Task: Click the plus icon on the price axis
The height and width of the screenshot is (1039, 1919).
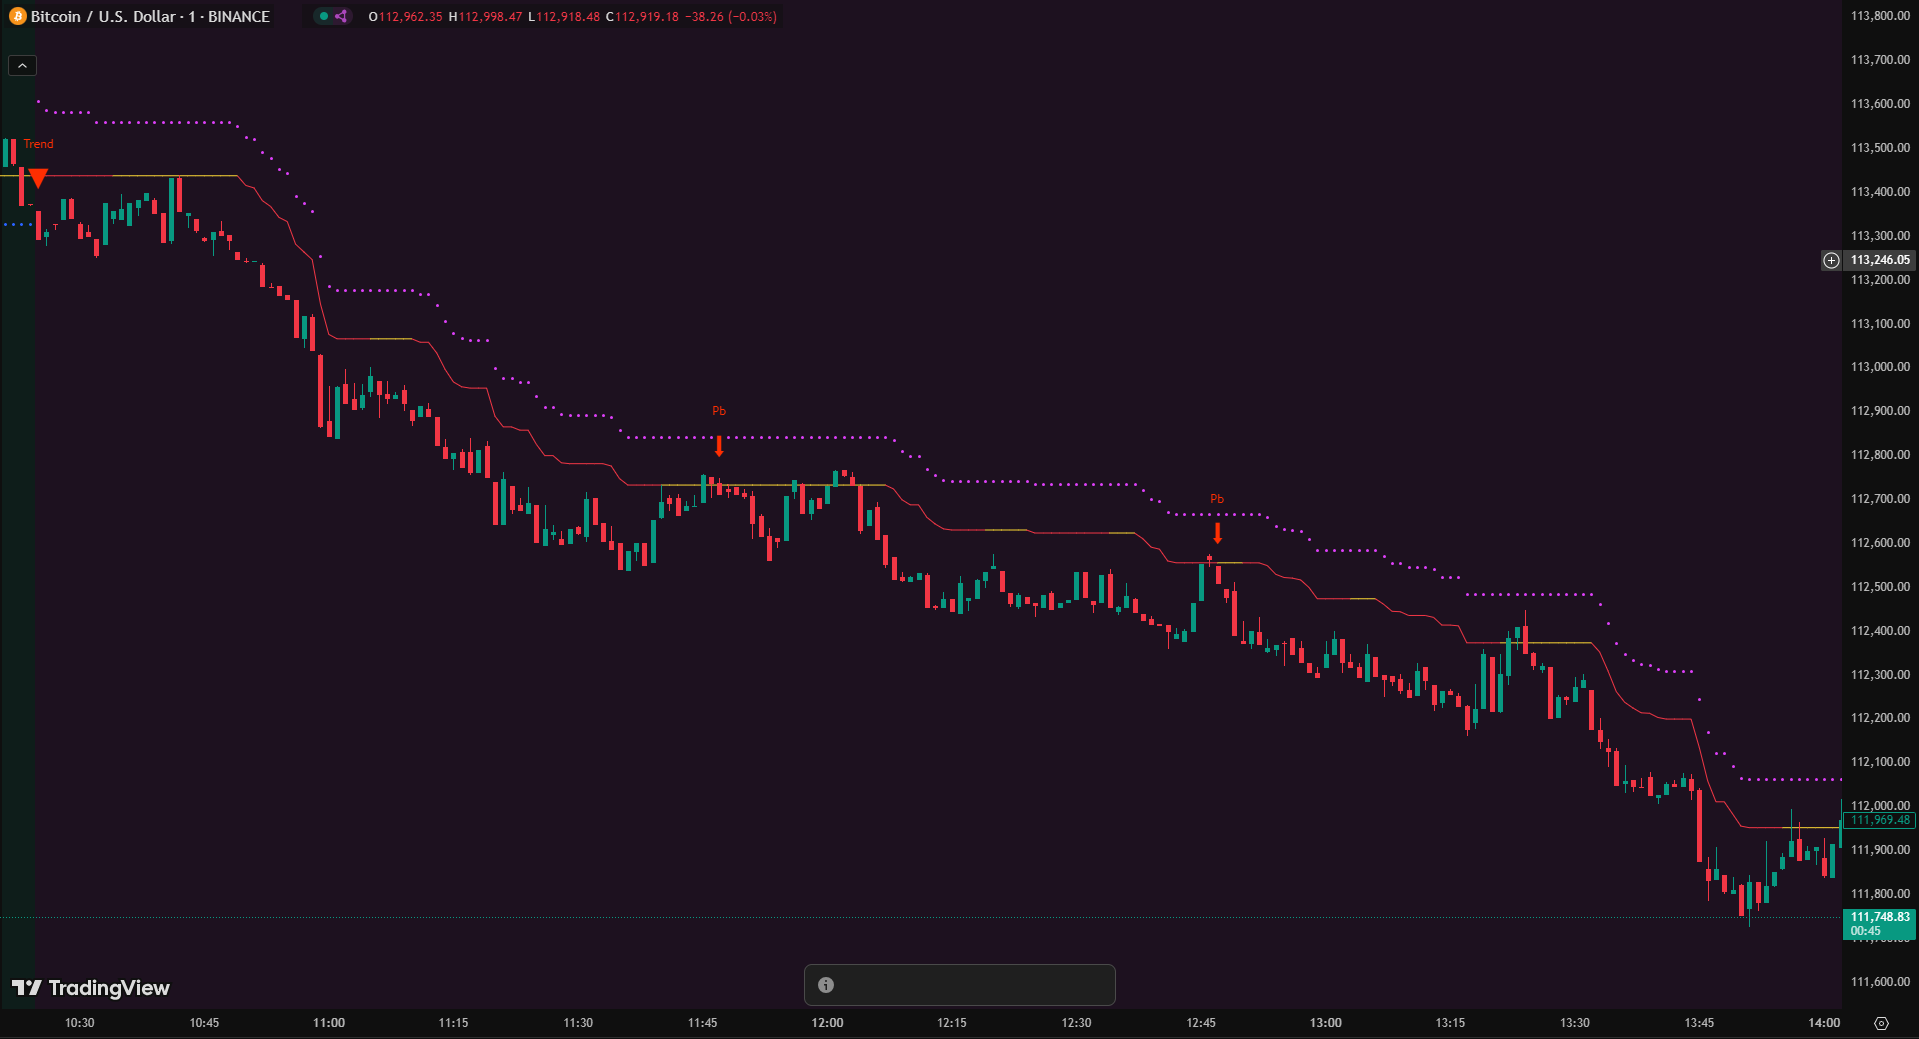Action: [1831, 260]
